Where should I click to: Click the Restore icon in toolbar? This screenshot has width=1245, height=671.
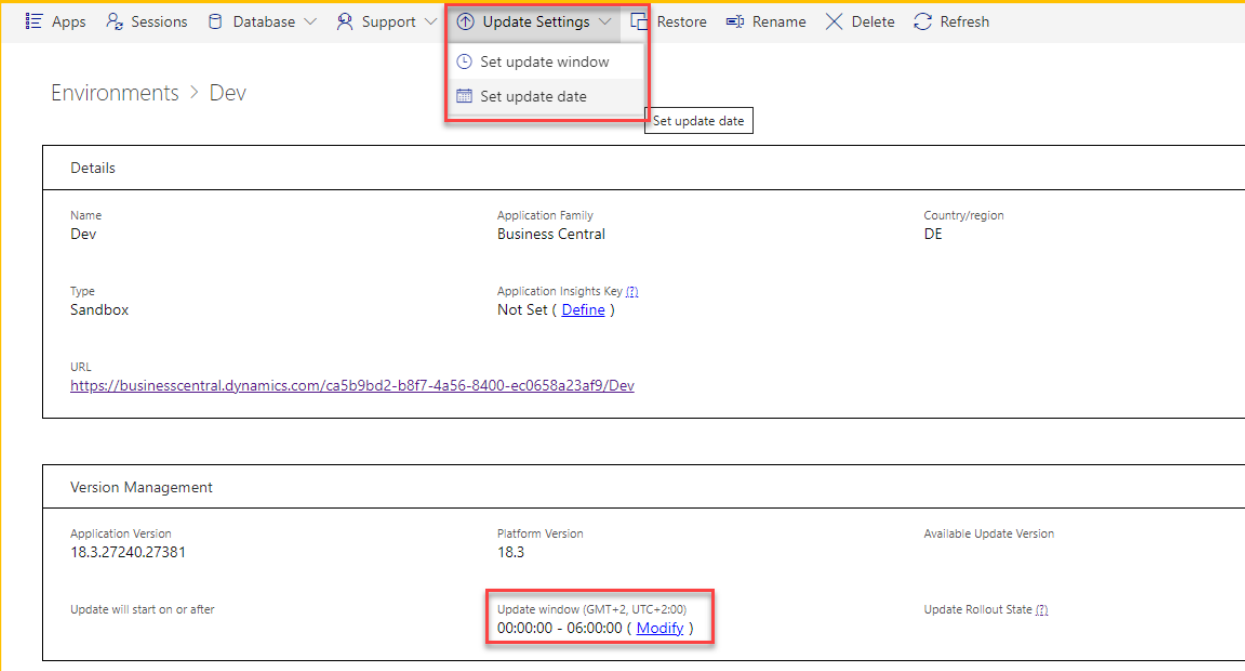click(639, 21)
